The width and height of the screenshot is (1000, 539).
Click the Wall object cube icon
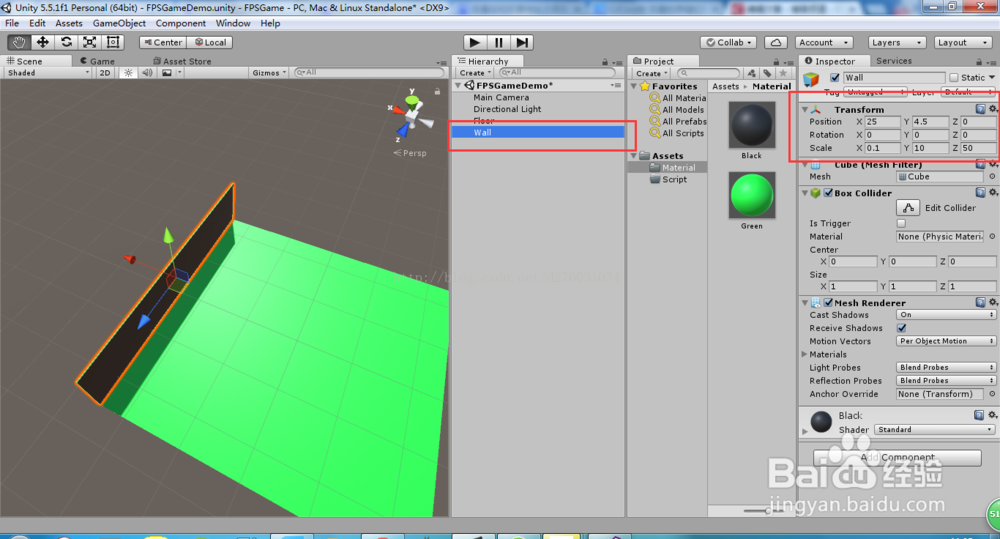pyautogui.click(x=811, y=78)
